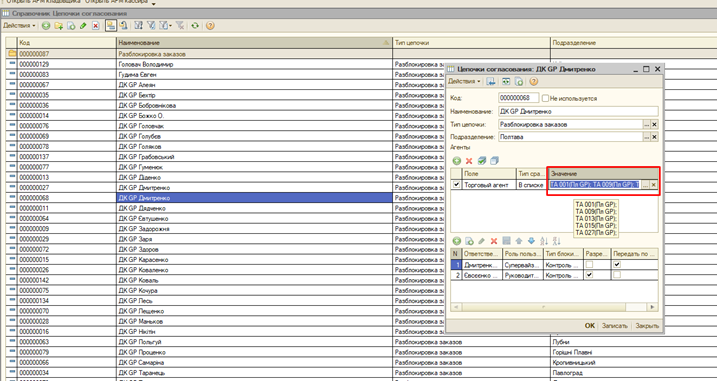Clear the Значение cell value
The height and width of the screenshot is (381, 717).
tap(653, 185)
